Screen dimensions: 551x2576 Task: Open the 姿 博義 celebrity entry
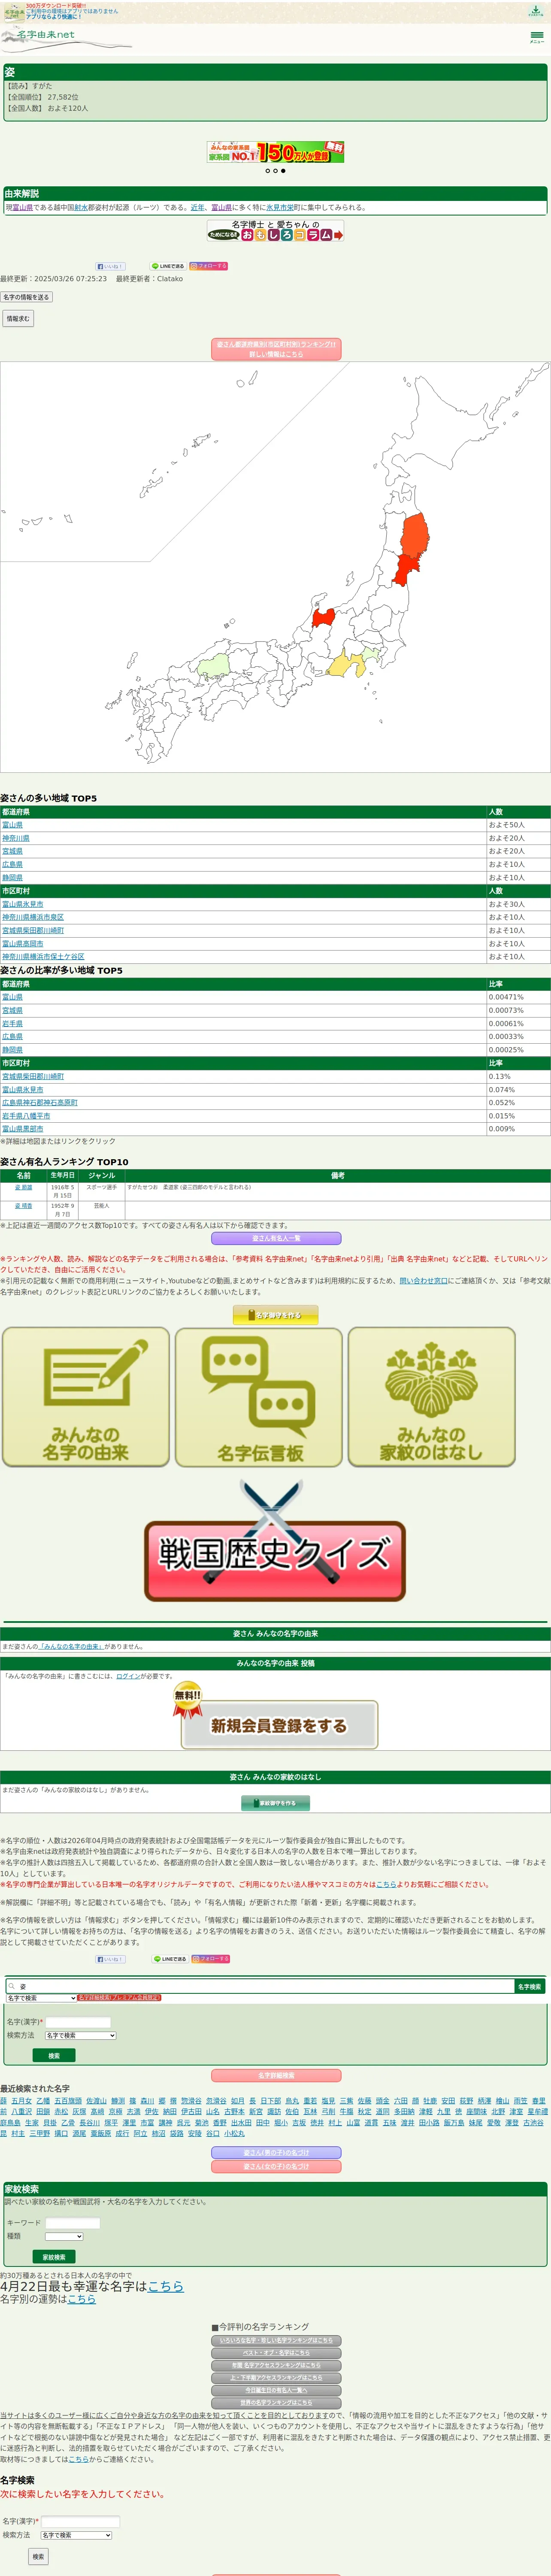pyautogui.click(x=23, y=1206)
